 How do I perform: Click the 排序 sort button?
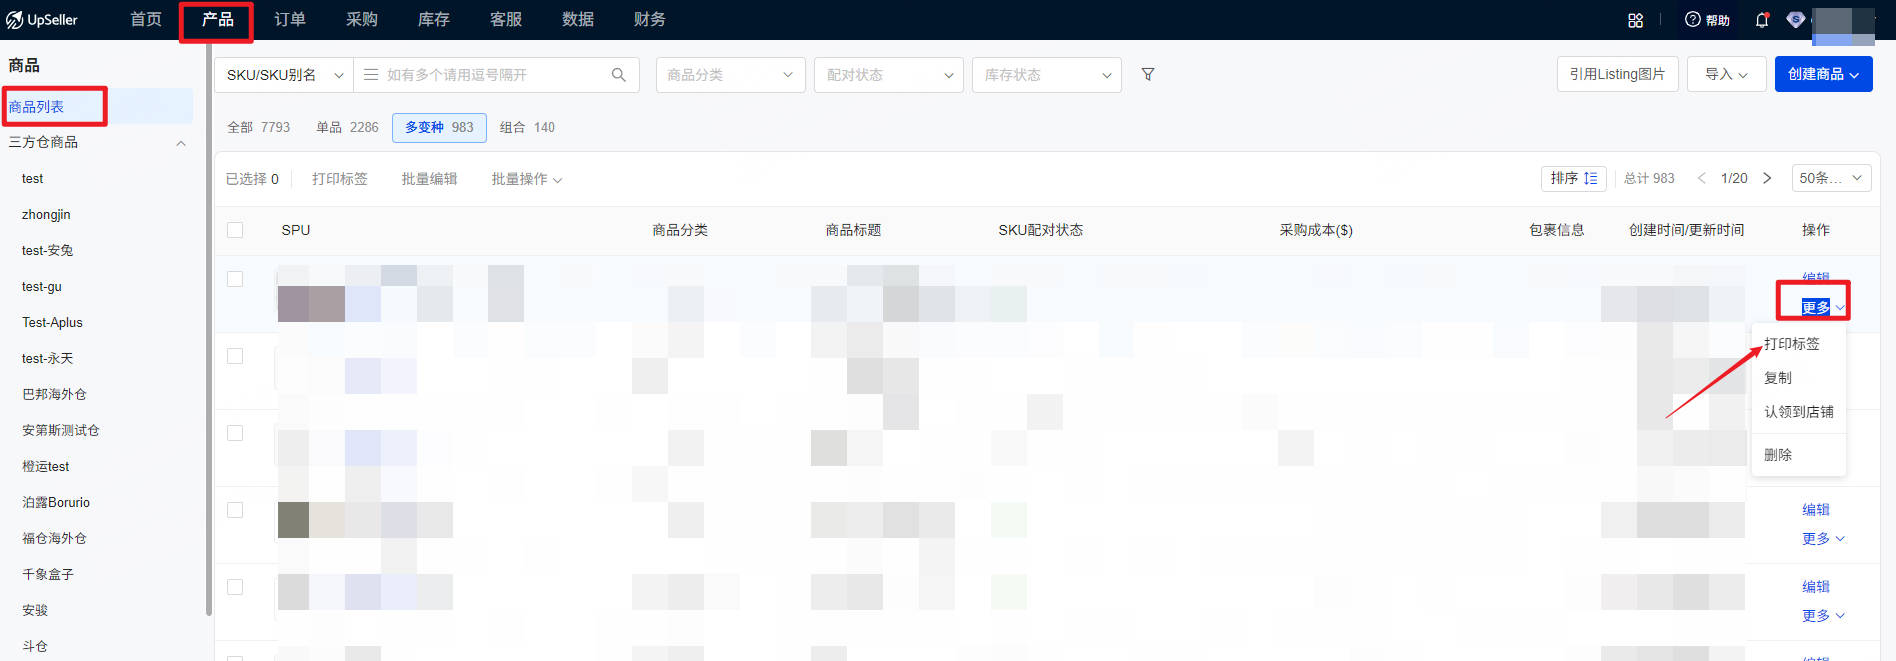click(x=1574, y=178)
